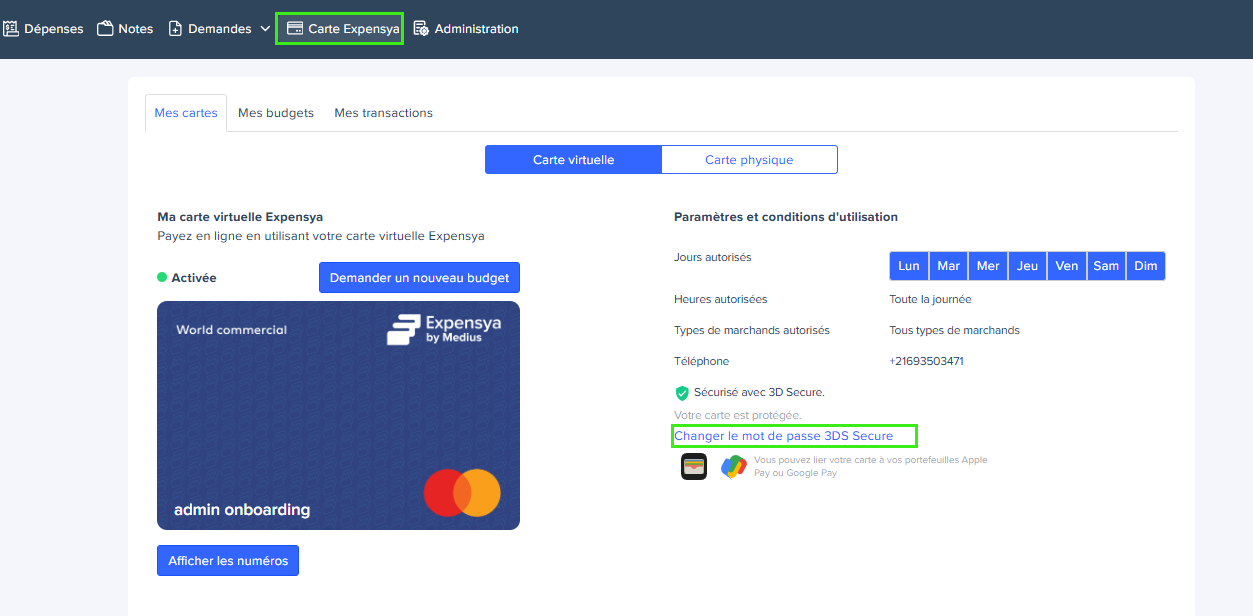Select the Carte virtuelle option
1253x616 pixels.
pos(573,160)
